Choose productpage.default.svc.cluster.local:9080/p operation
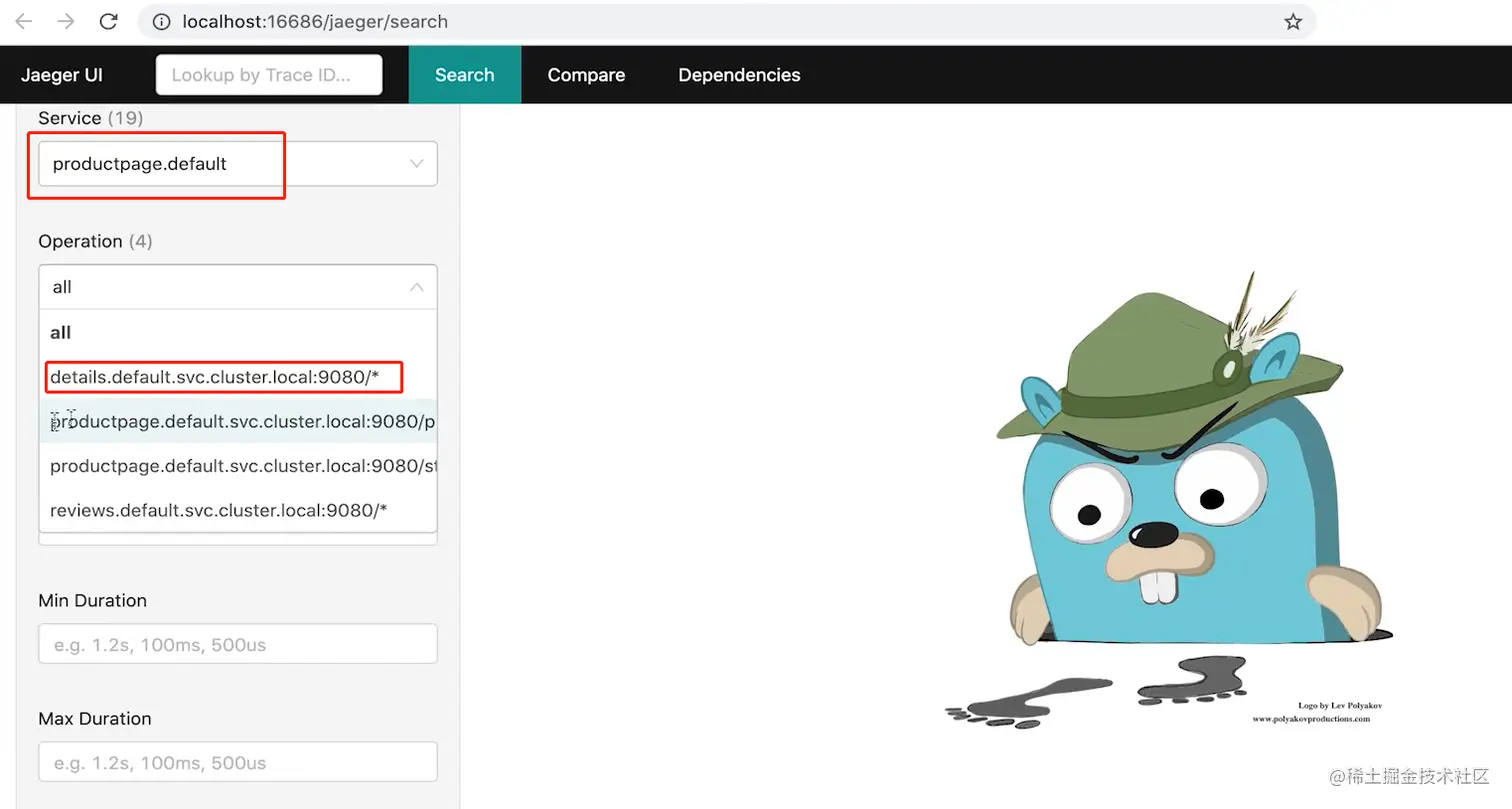The image size is (1512, 809). pyautogui.click(x=238, y=421)
